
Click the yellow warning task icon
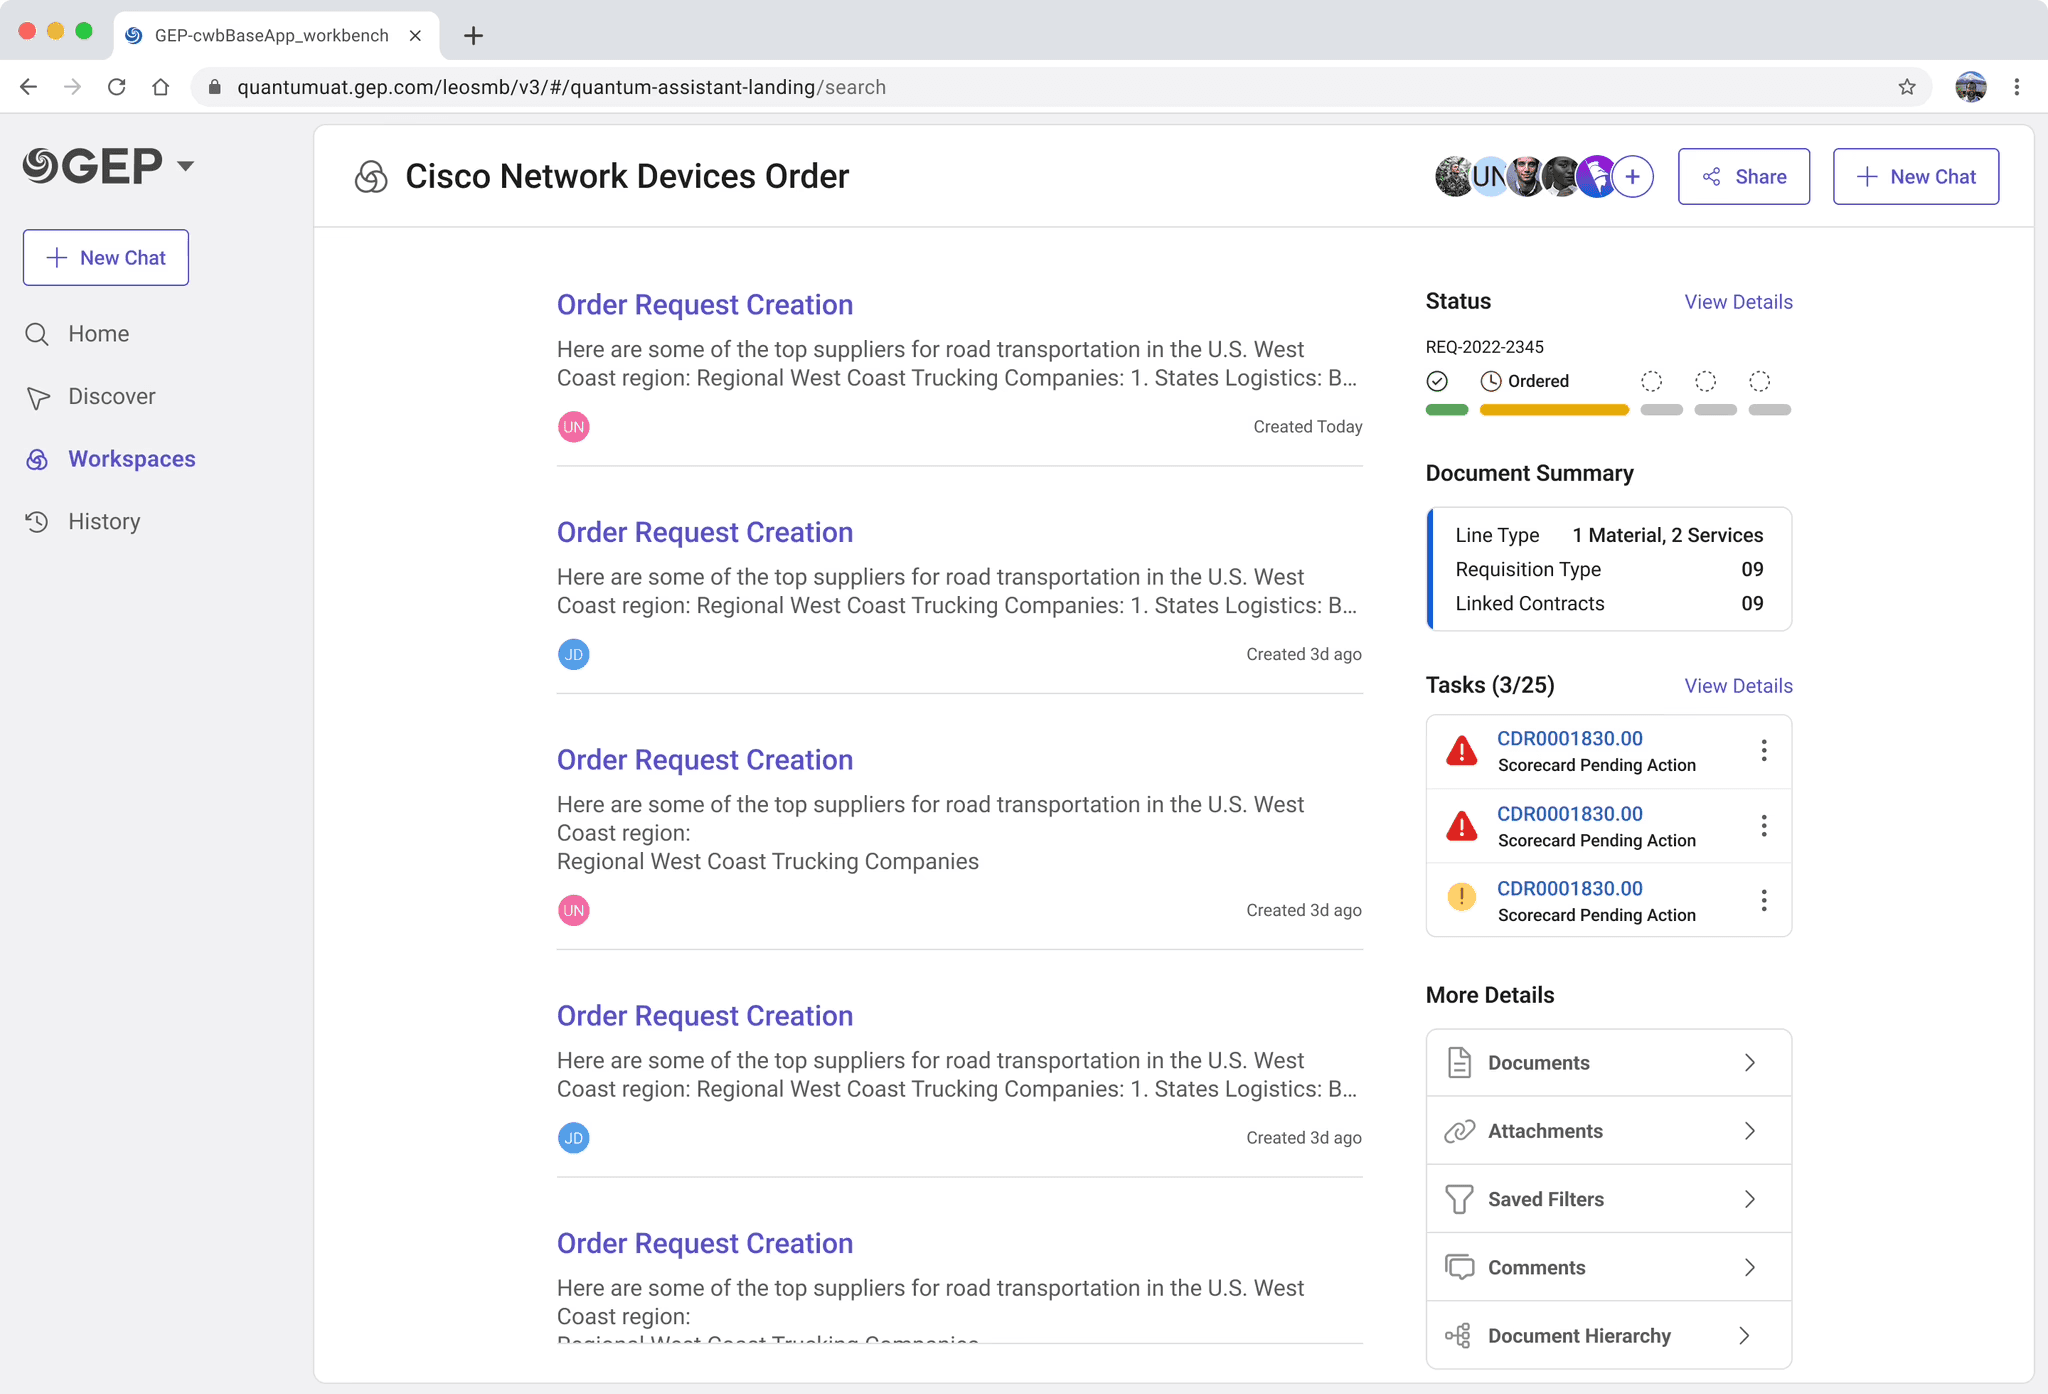pos(1462,897)
